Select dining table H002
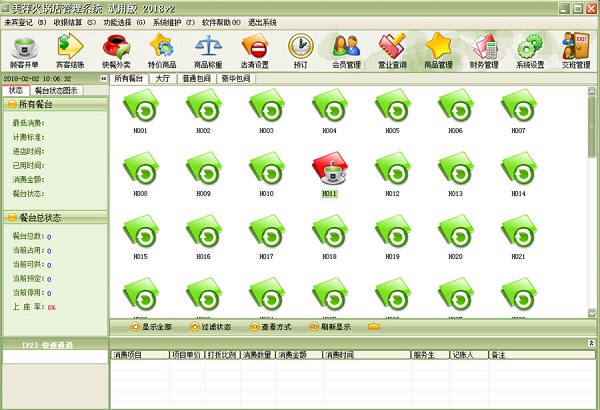The width and height of the screenshot is (600, 410). point(204,111)
